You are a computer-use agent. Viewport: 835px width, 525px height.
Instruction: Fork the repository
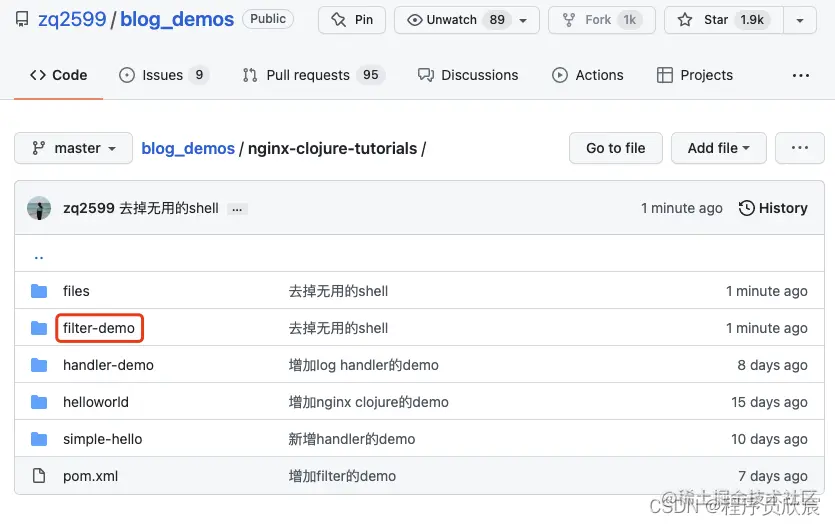tap(602, 20)
